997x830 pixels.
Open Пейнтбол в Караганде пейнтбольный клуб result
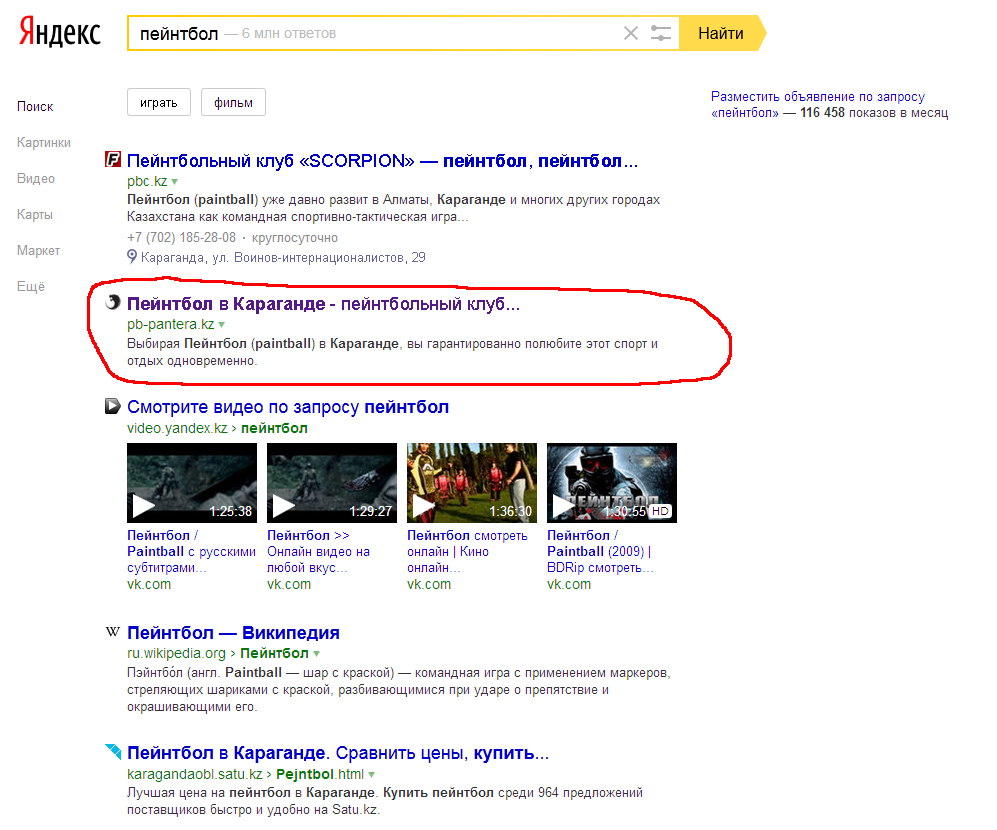[323, 304]
